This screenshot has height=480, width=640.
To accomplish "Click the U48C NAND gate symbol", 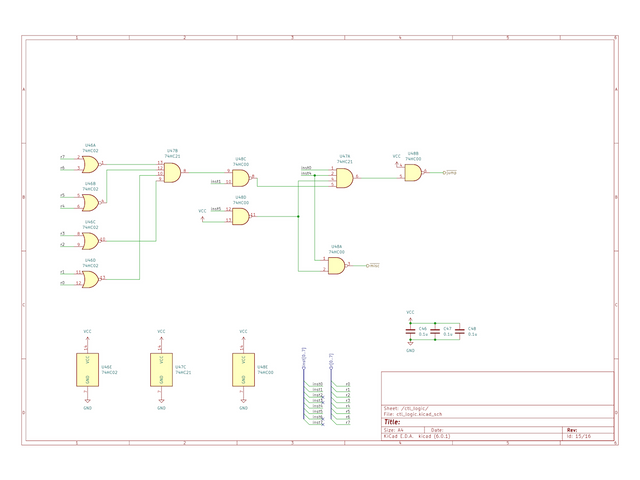I will point(240,178).
